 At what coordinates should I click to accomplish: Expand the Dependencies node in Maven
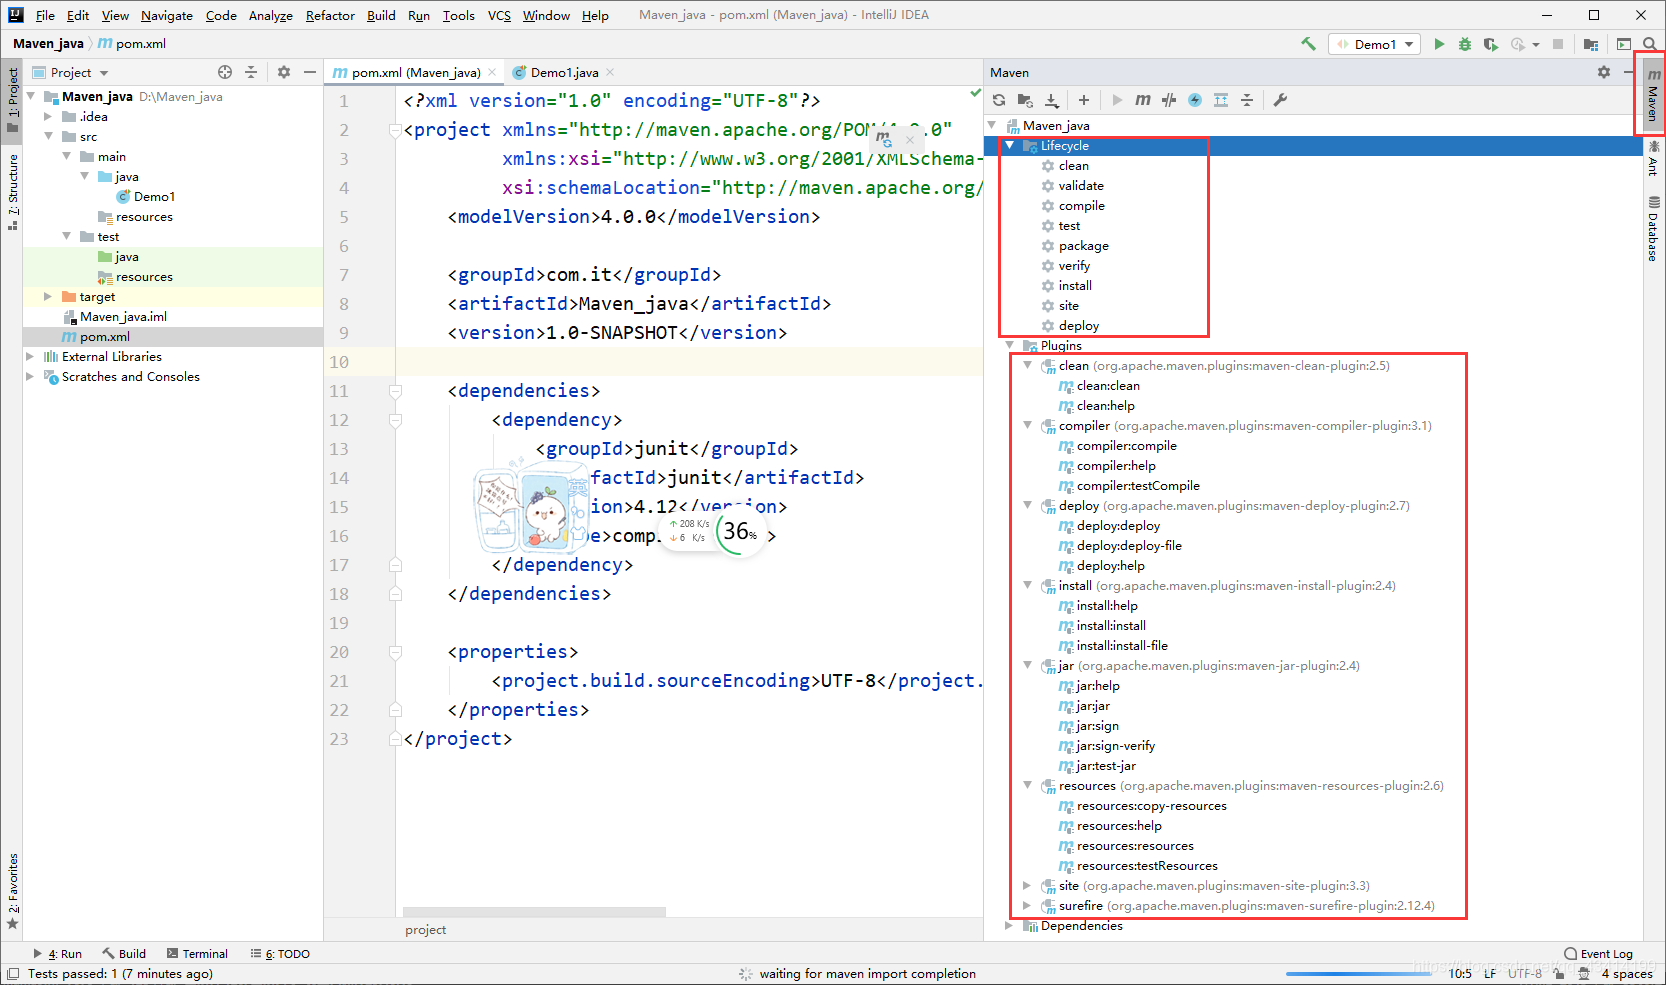(x=1009, y=926)
